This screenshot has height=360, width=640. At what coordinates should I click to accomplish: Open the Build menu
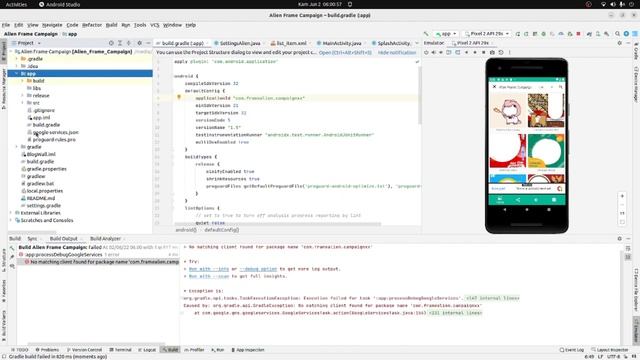(x=111, y=25)
